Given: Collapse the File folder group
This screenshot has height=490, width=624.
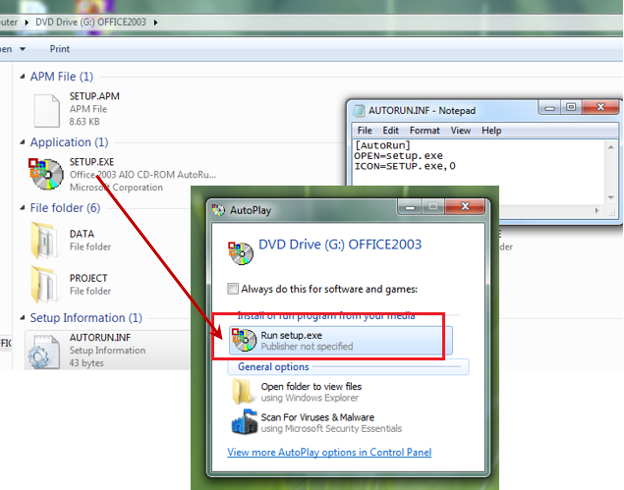Looking at the screenshot, I should (x=22, y=208).
